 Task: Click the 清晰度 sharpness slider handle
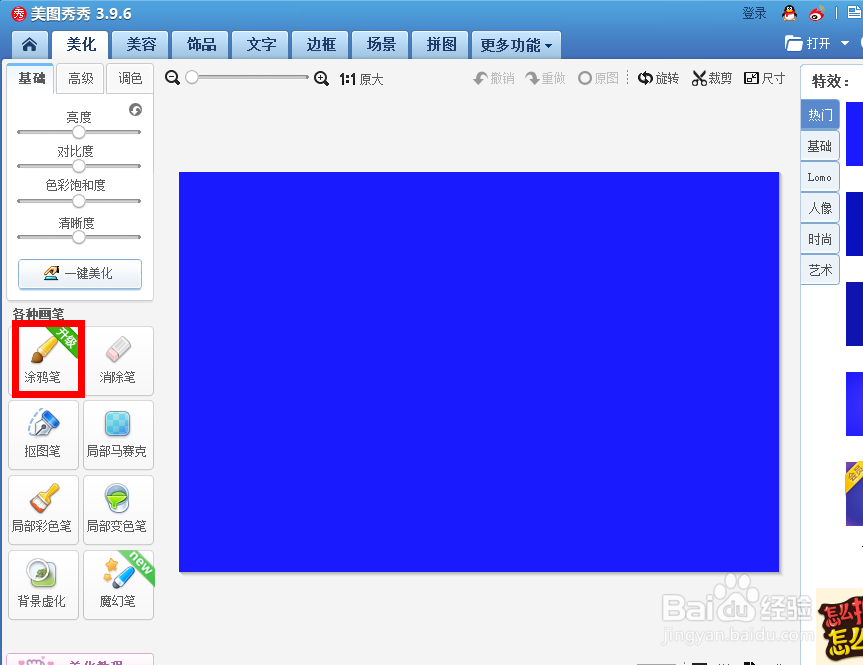click(79, 237)
